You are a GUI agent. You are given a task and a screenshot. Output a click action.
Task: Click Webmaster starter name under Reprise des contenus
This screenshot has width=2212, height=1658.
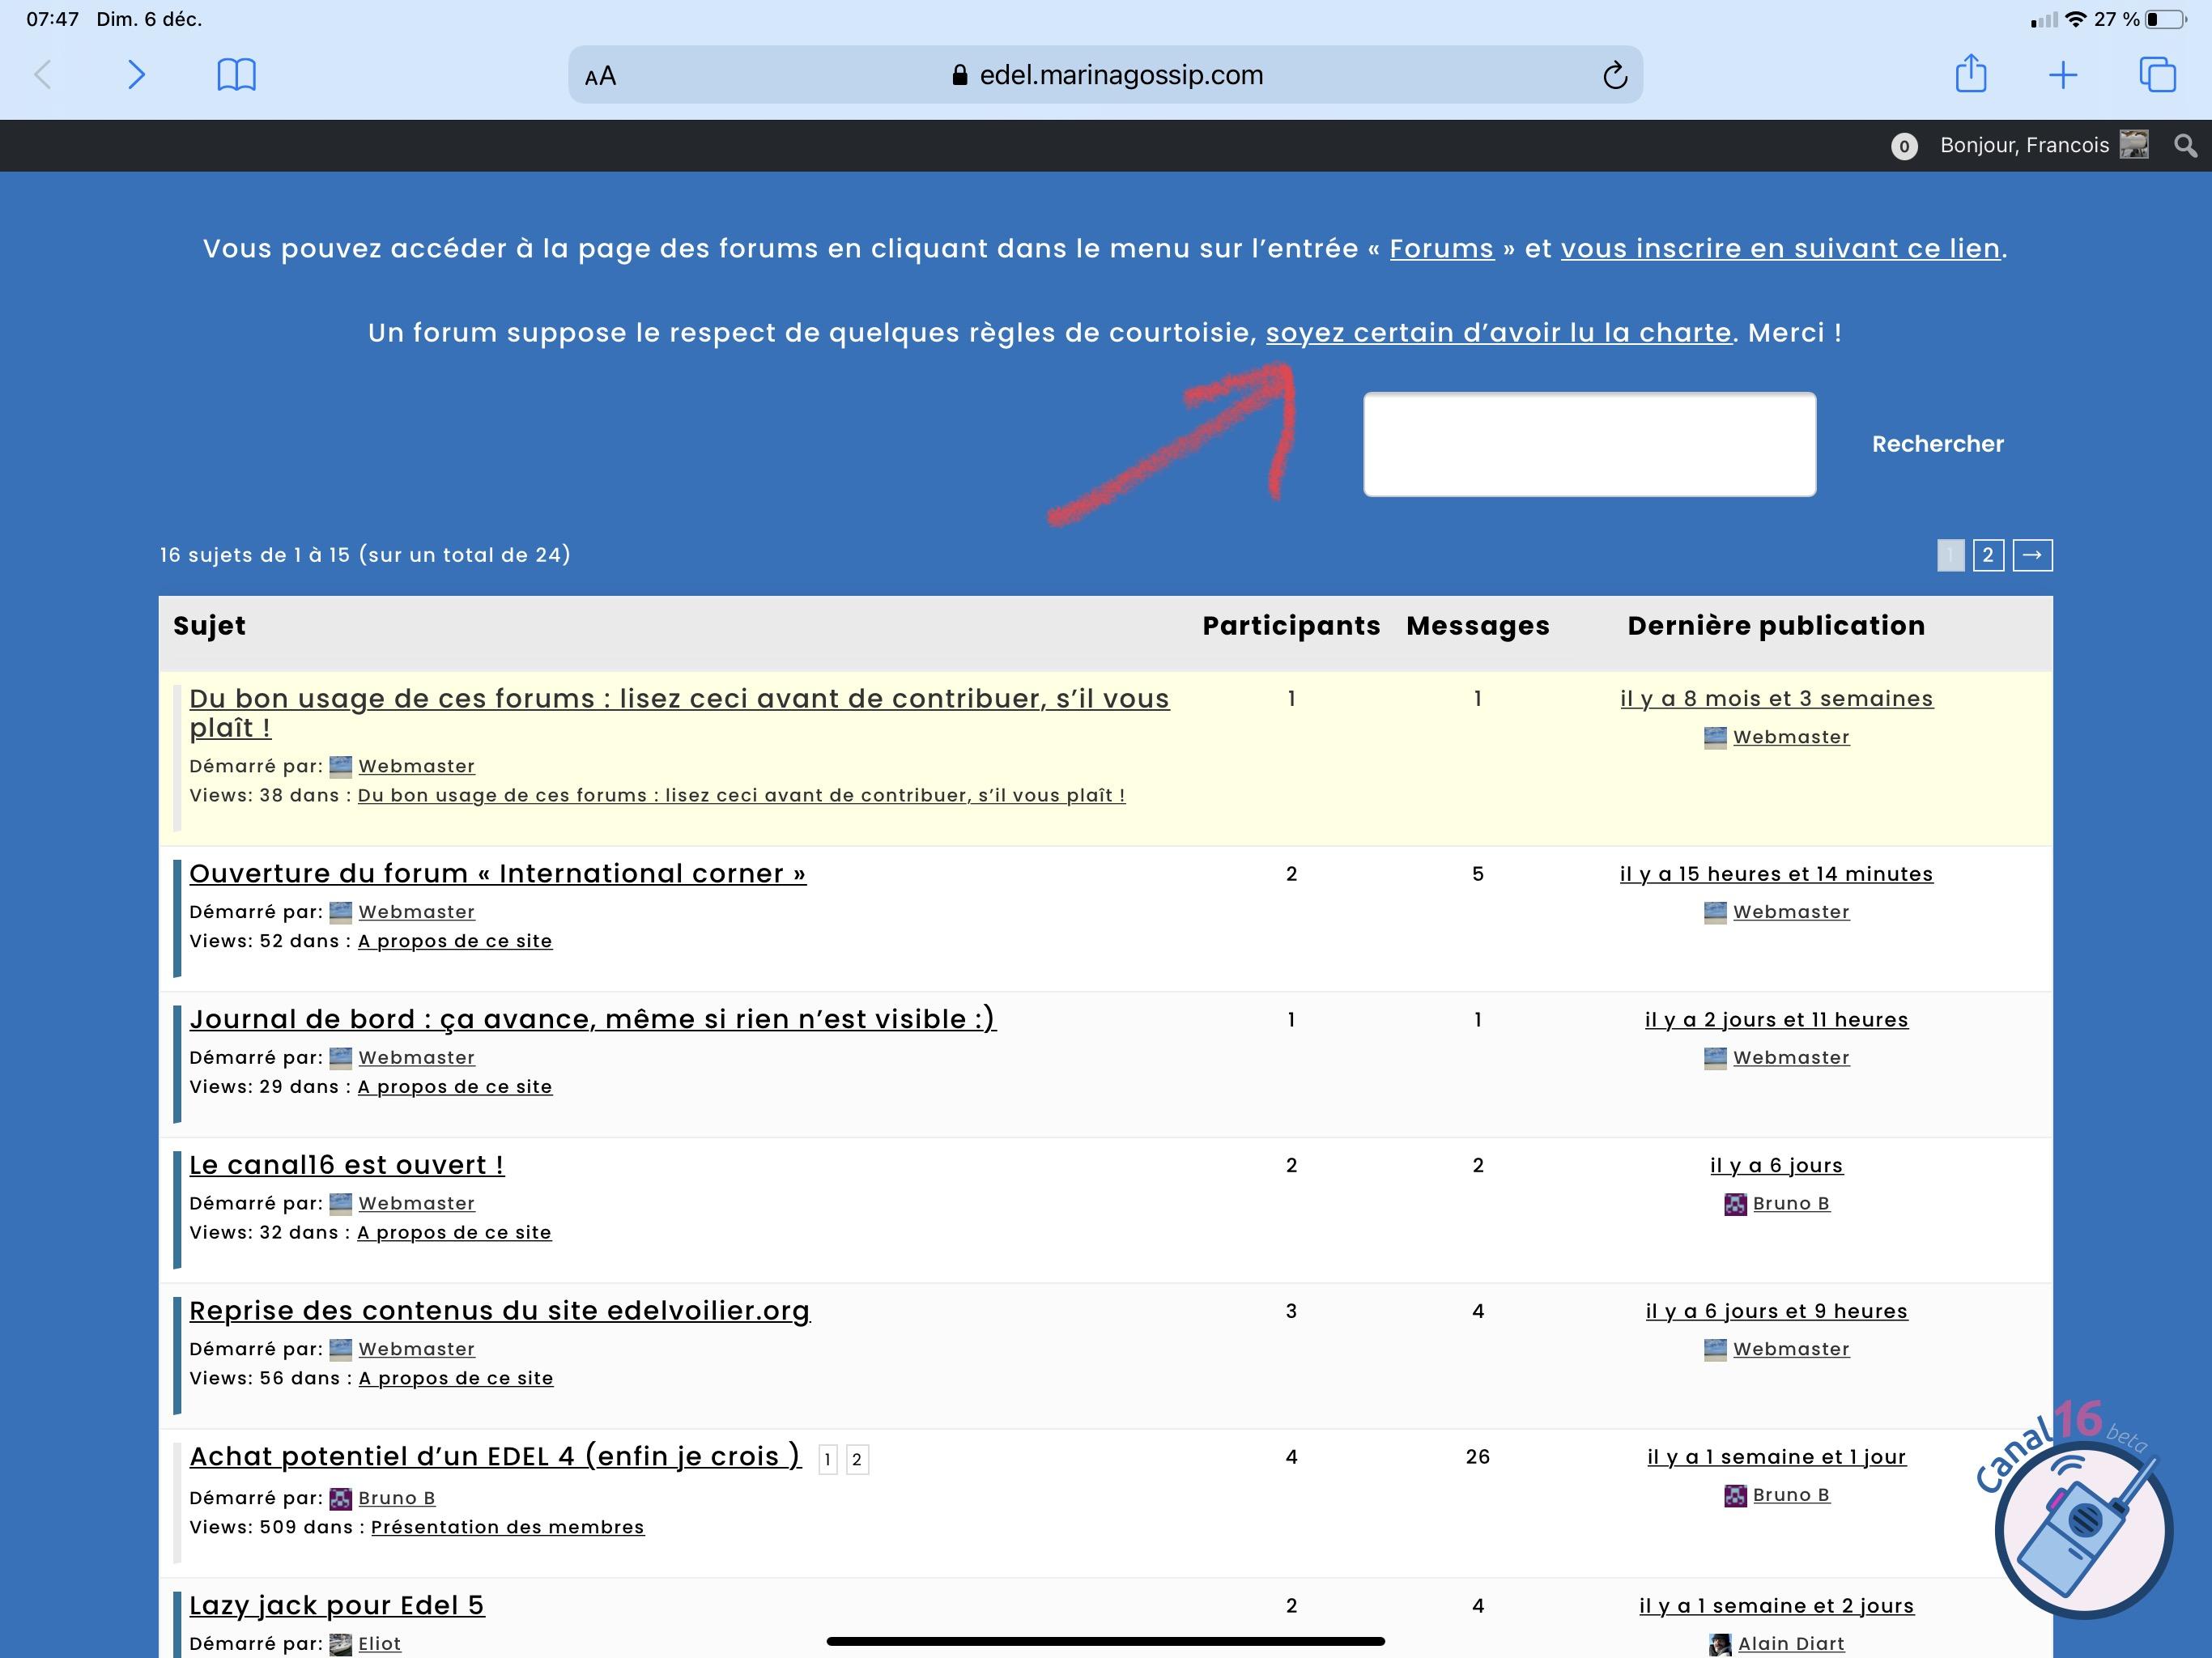pos(416,1350)
